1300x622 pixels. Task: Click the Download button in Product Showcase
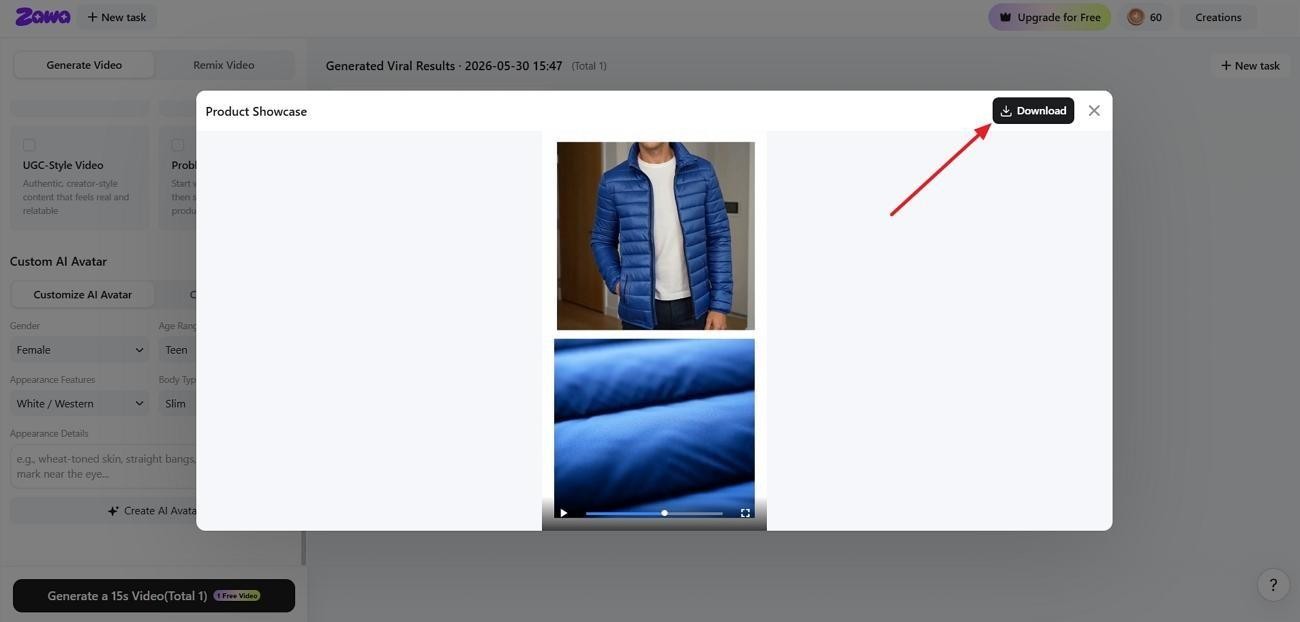1033,111
